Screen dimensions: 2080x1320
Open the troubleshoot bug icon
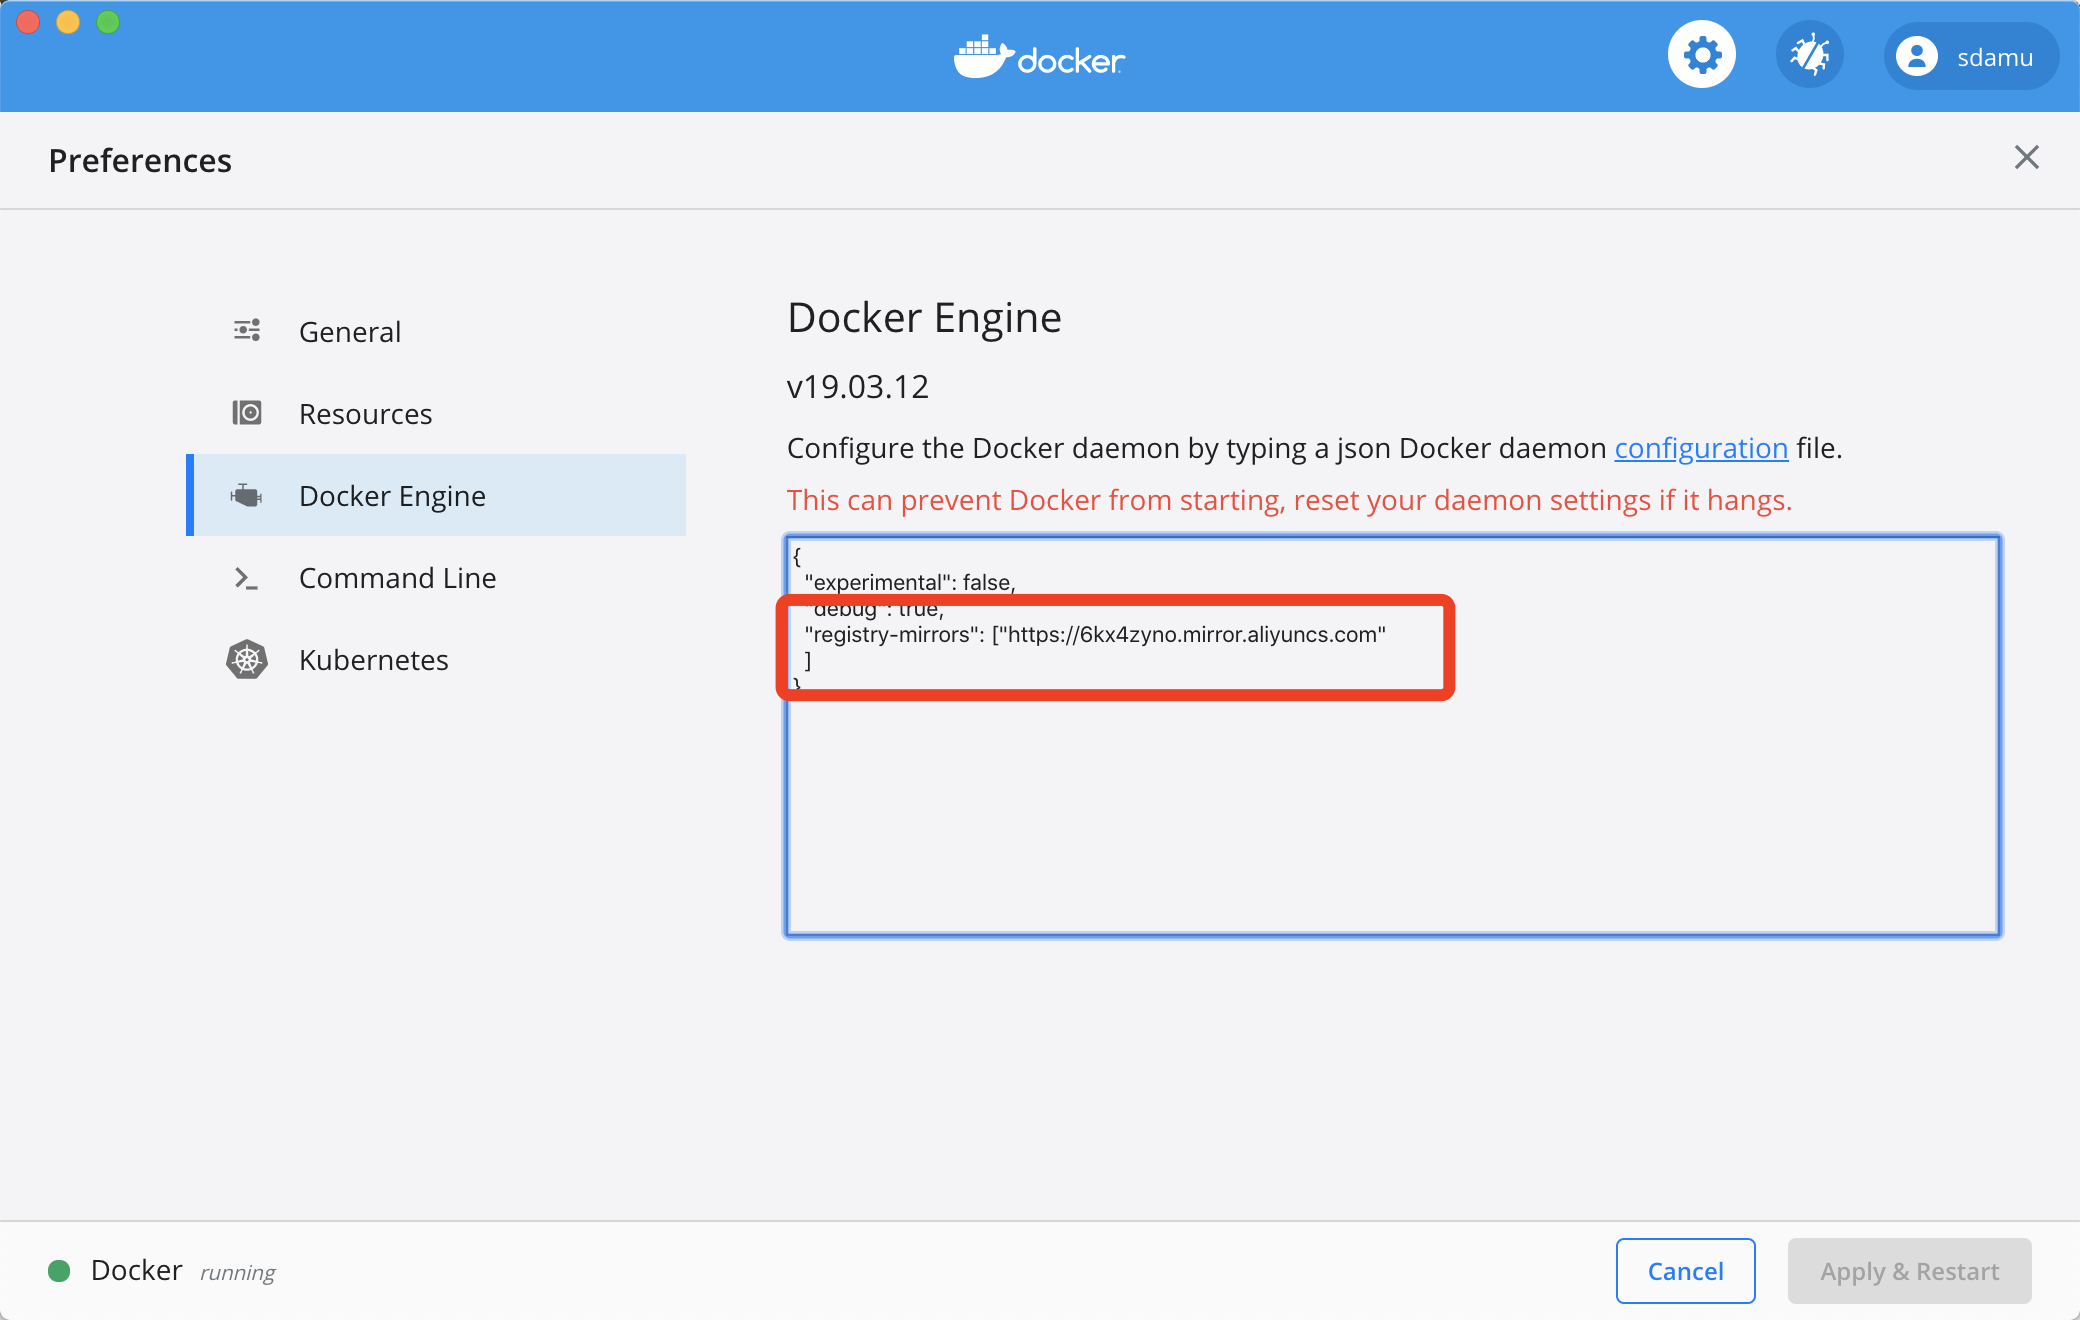1809,55
